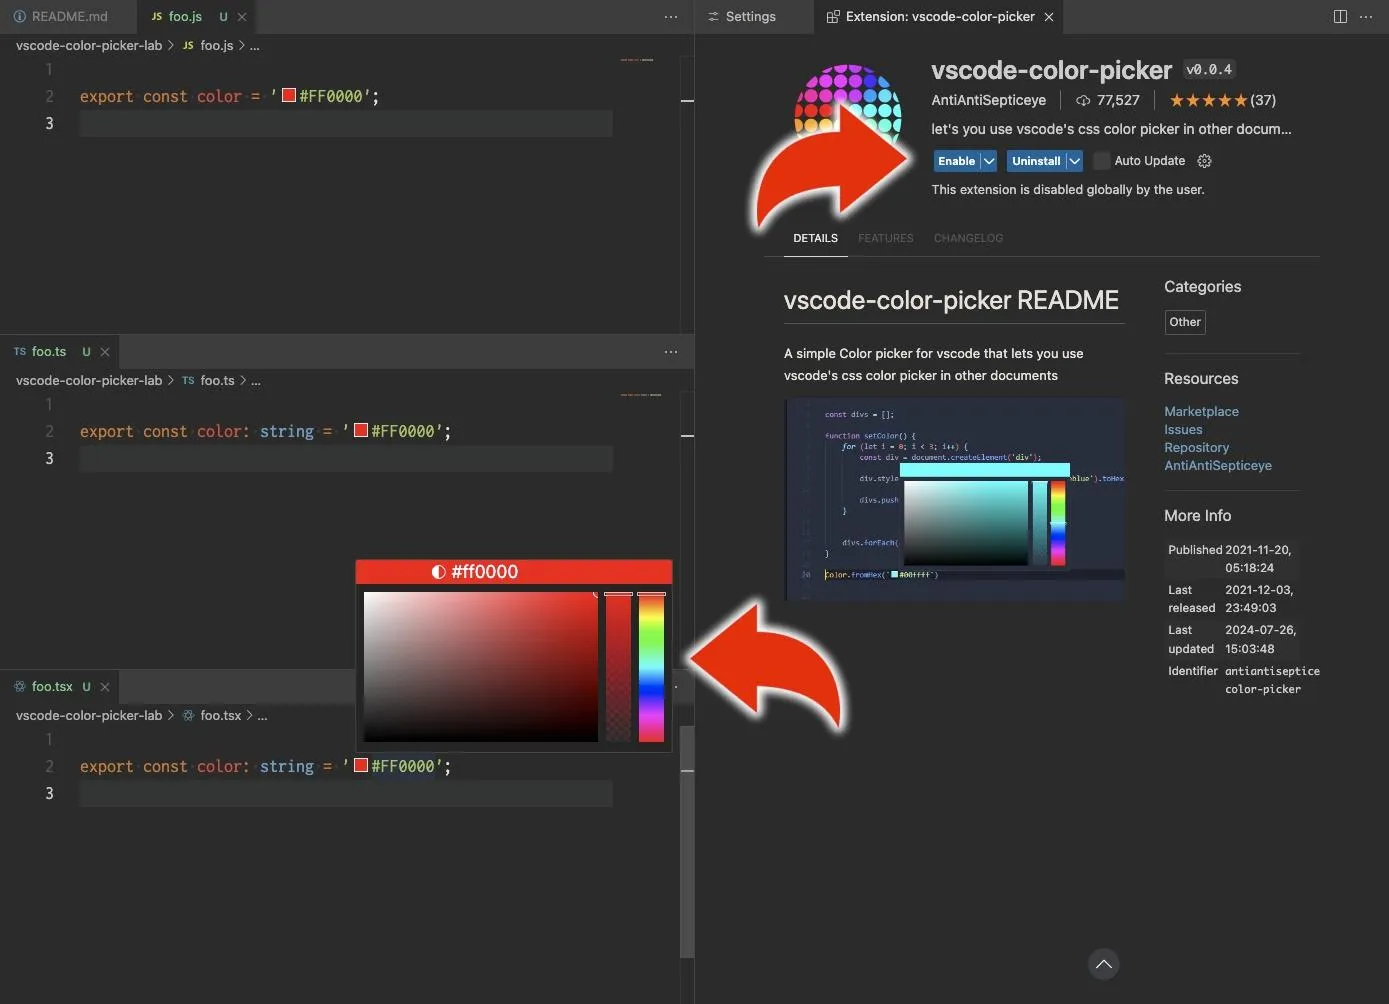Close the foo.tsx editor tab
Image resolution: width=1389 pixels, height=1004 pixels.
tap(105, 687)
